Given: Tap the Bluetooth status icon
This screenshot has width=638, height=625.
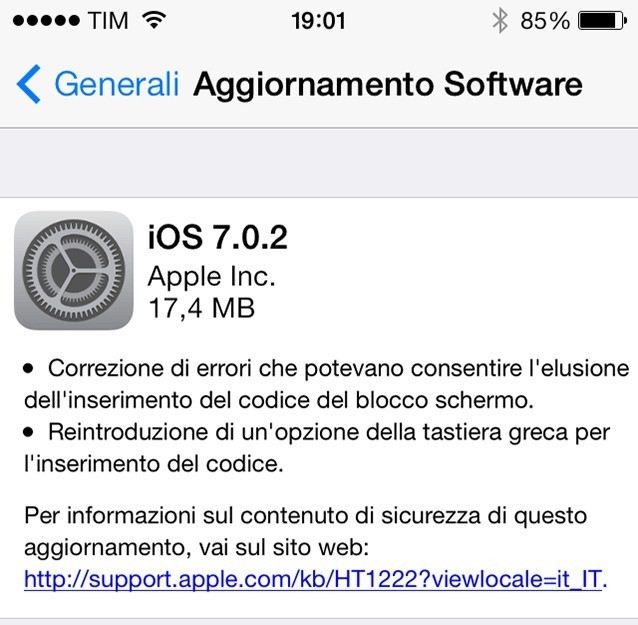Looking at the screenshot, I should tap(500, 20).
